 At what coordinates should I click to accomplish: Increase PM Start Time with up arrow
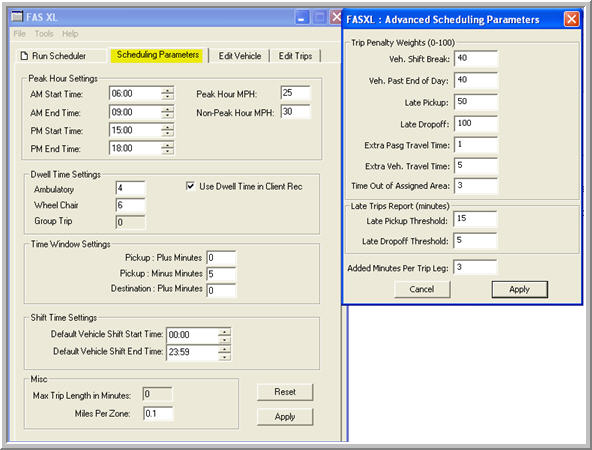(x=167, y=127)
